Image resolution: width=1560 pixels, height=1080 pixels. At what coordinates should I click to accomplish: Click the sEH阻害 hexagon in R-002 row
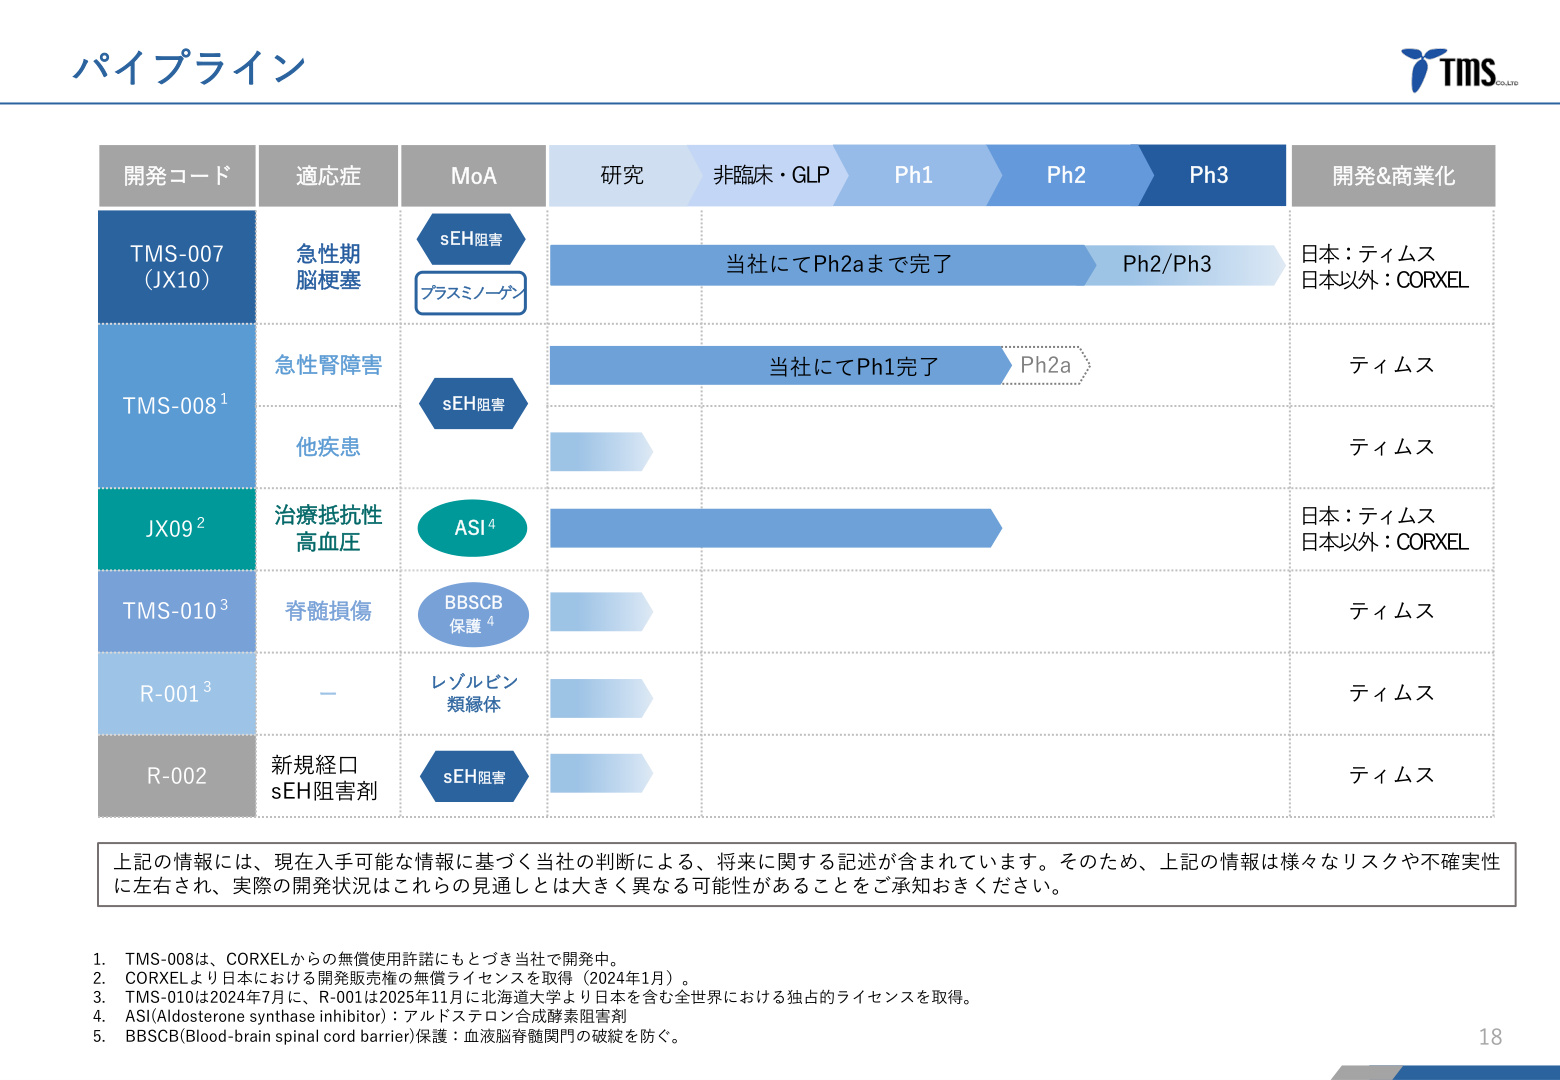coord(474,776)
